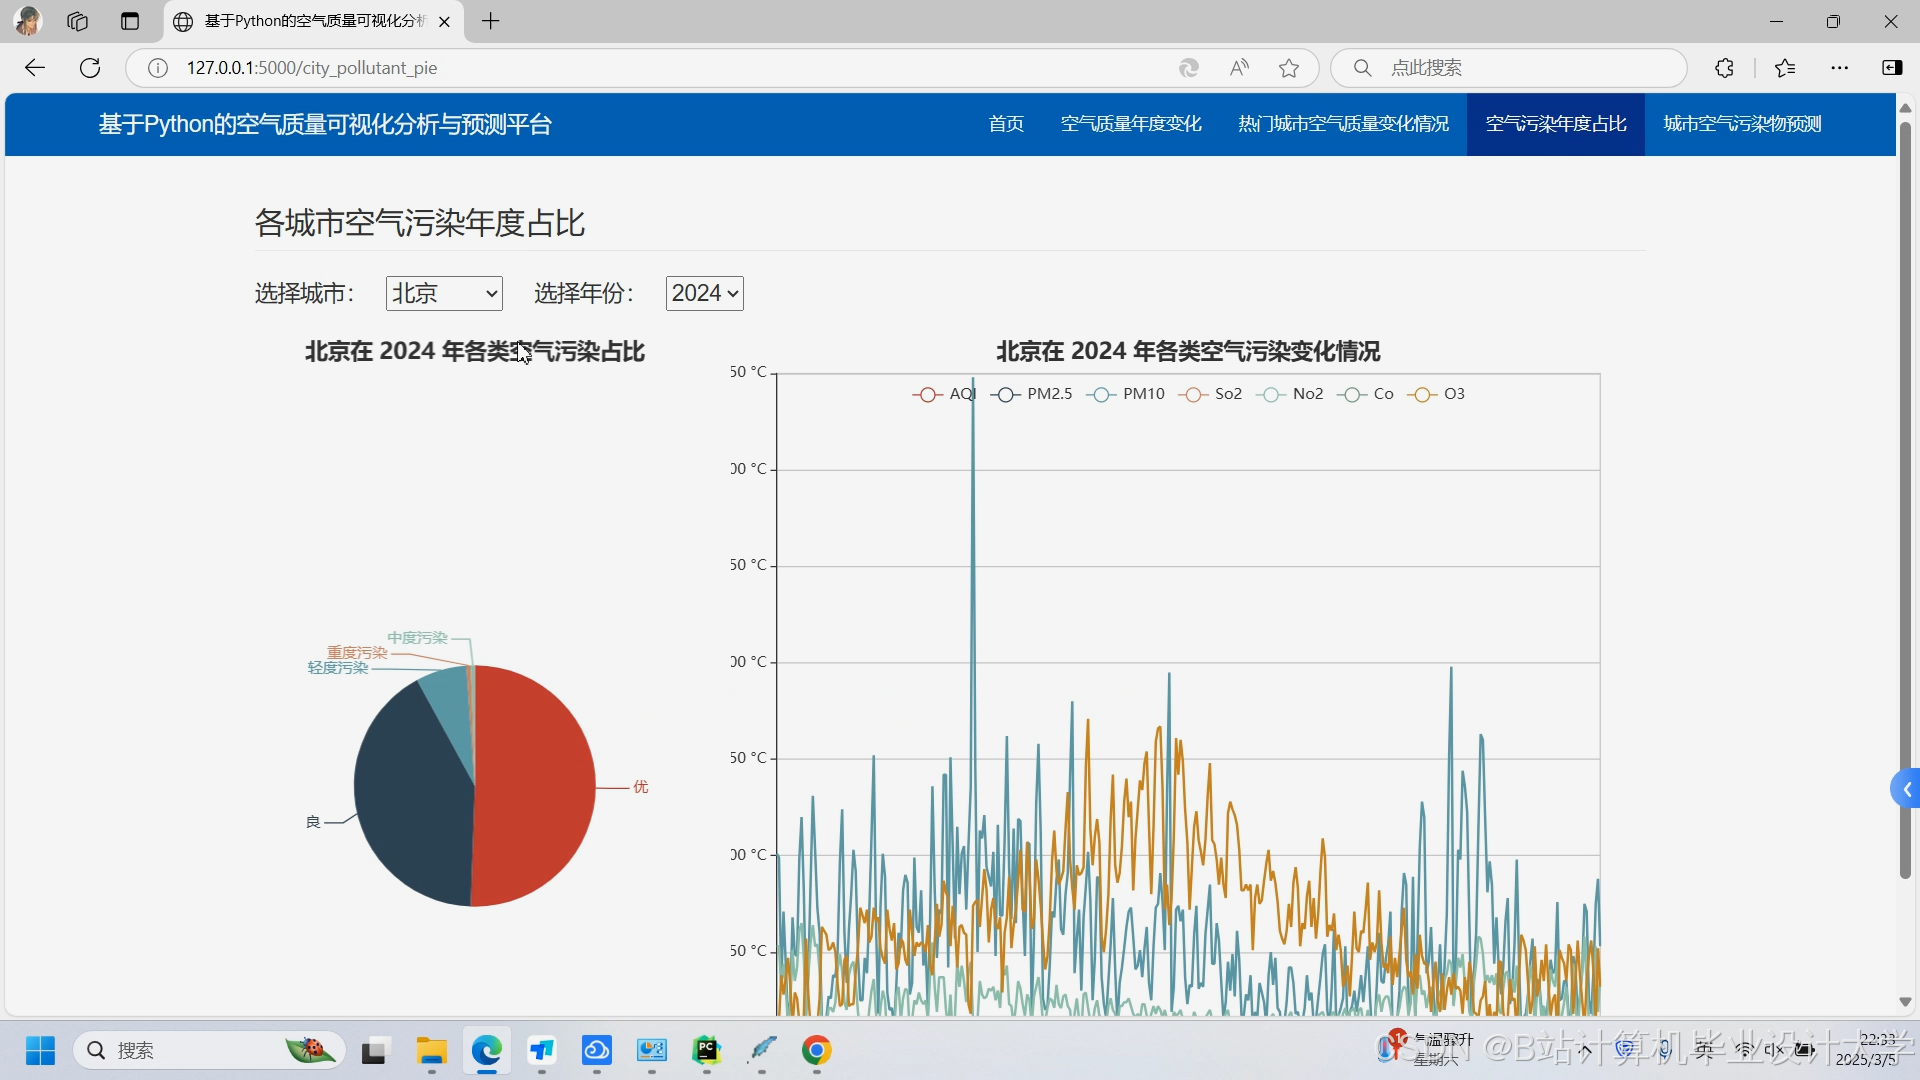1920x1080 pixels.
Task: Open the year dropdown showing 2024
Action: [x=704, y=293]
